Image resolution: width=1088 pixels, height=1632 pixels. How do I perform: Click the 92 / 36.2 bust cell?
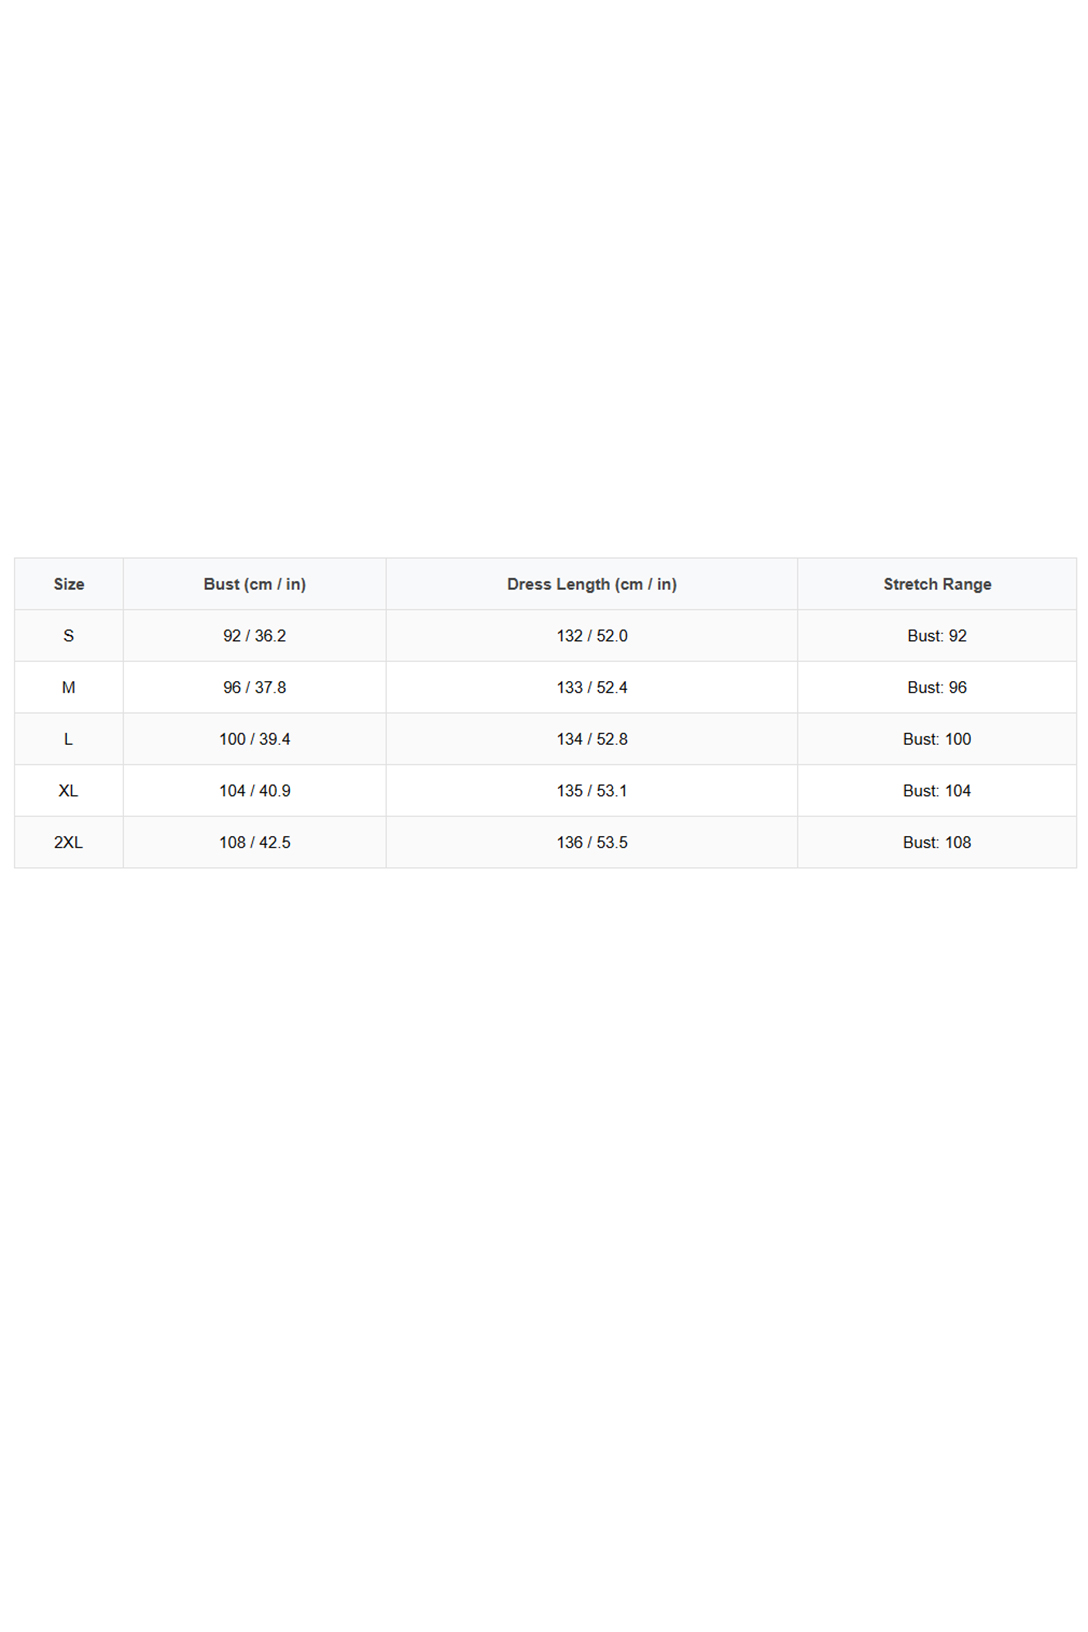pyautogui.click(x=254, y=636)
